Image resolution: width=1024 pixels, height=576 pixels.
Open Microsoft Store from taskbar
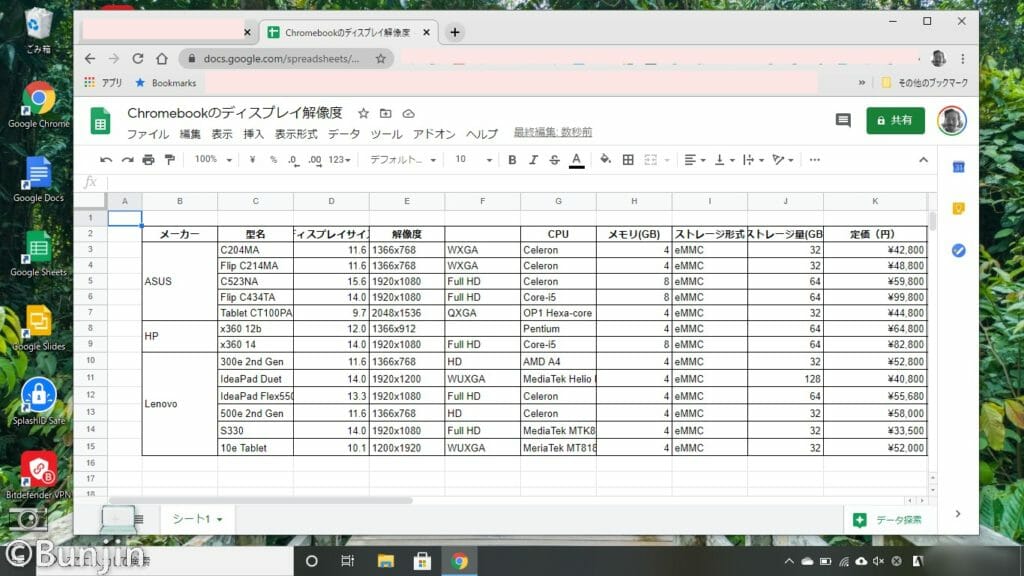pos(422,561)
